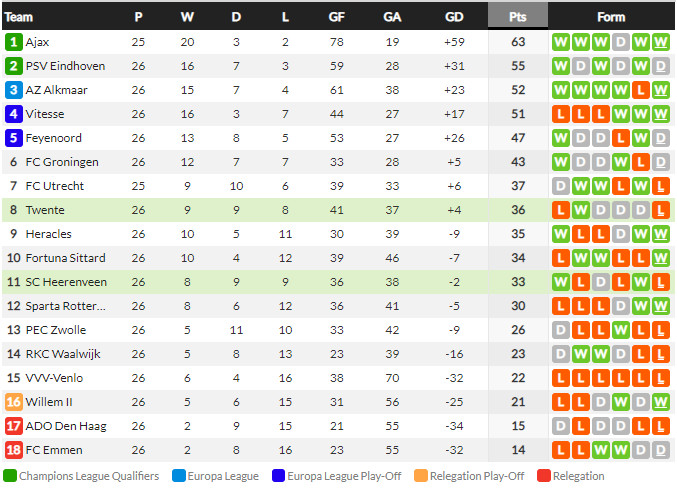Click Feyenoord's blue position 5 badge
The image size is (677, 492).
point(13,138)
